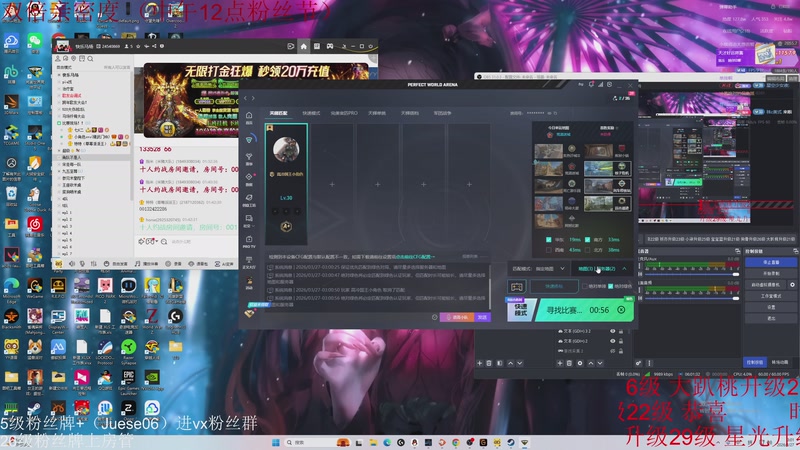Click home icon in YY title bar
Viewport: 800px width, 450px height.
(304, 46)
